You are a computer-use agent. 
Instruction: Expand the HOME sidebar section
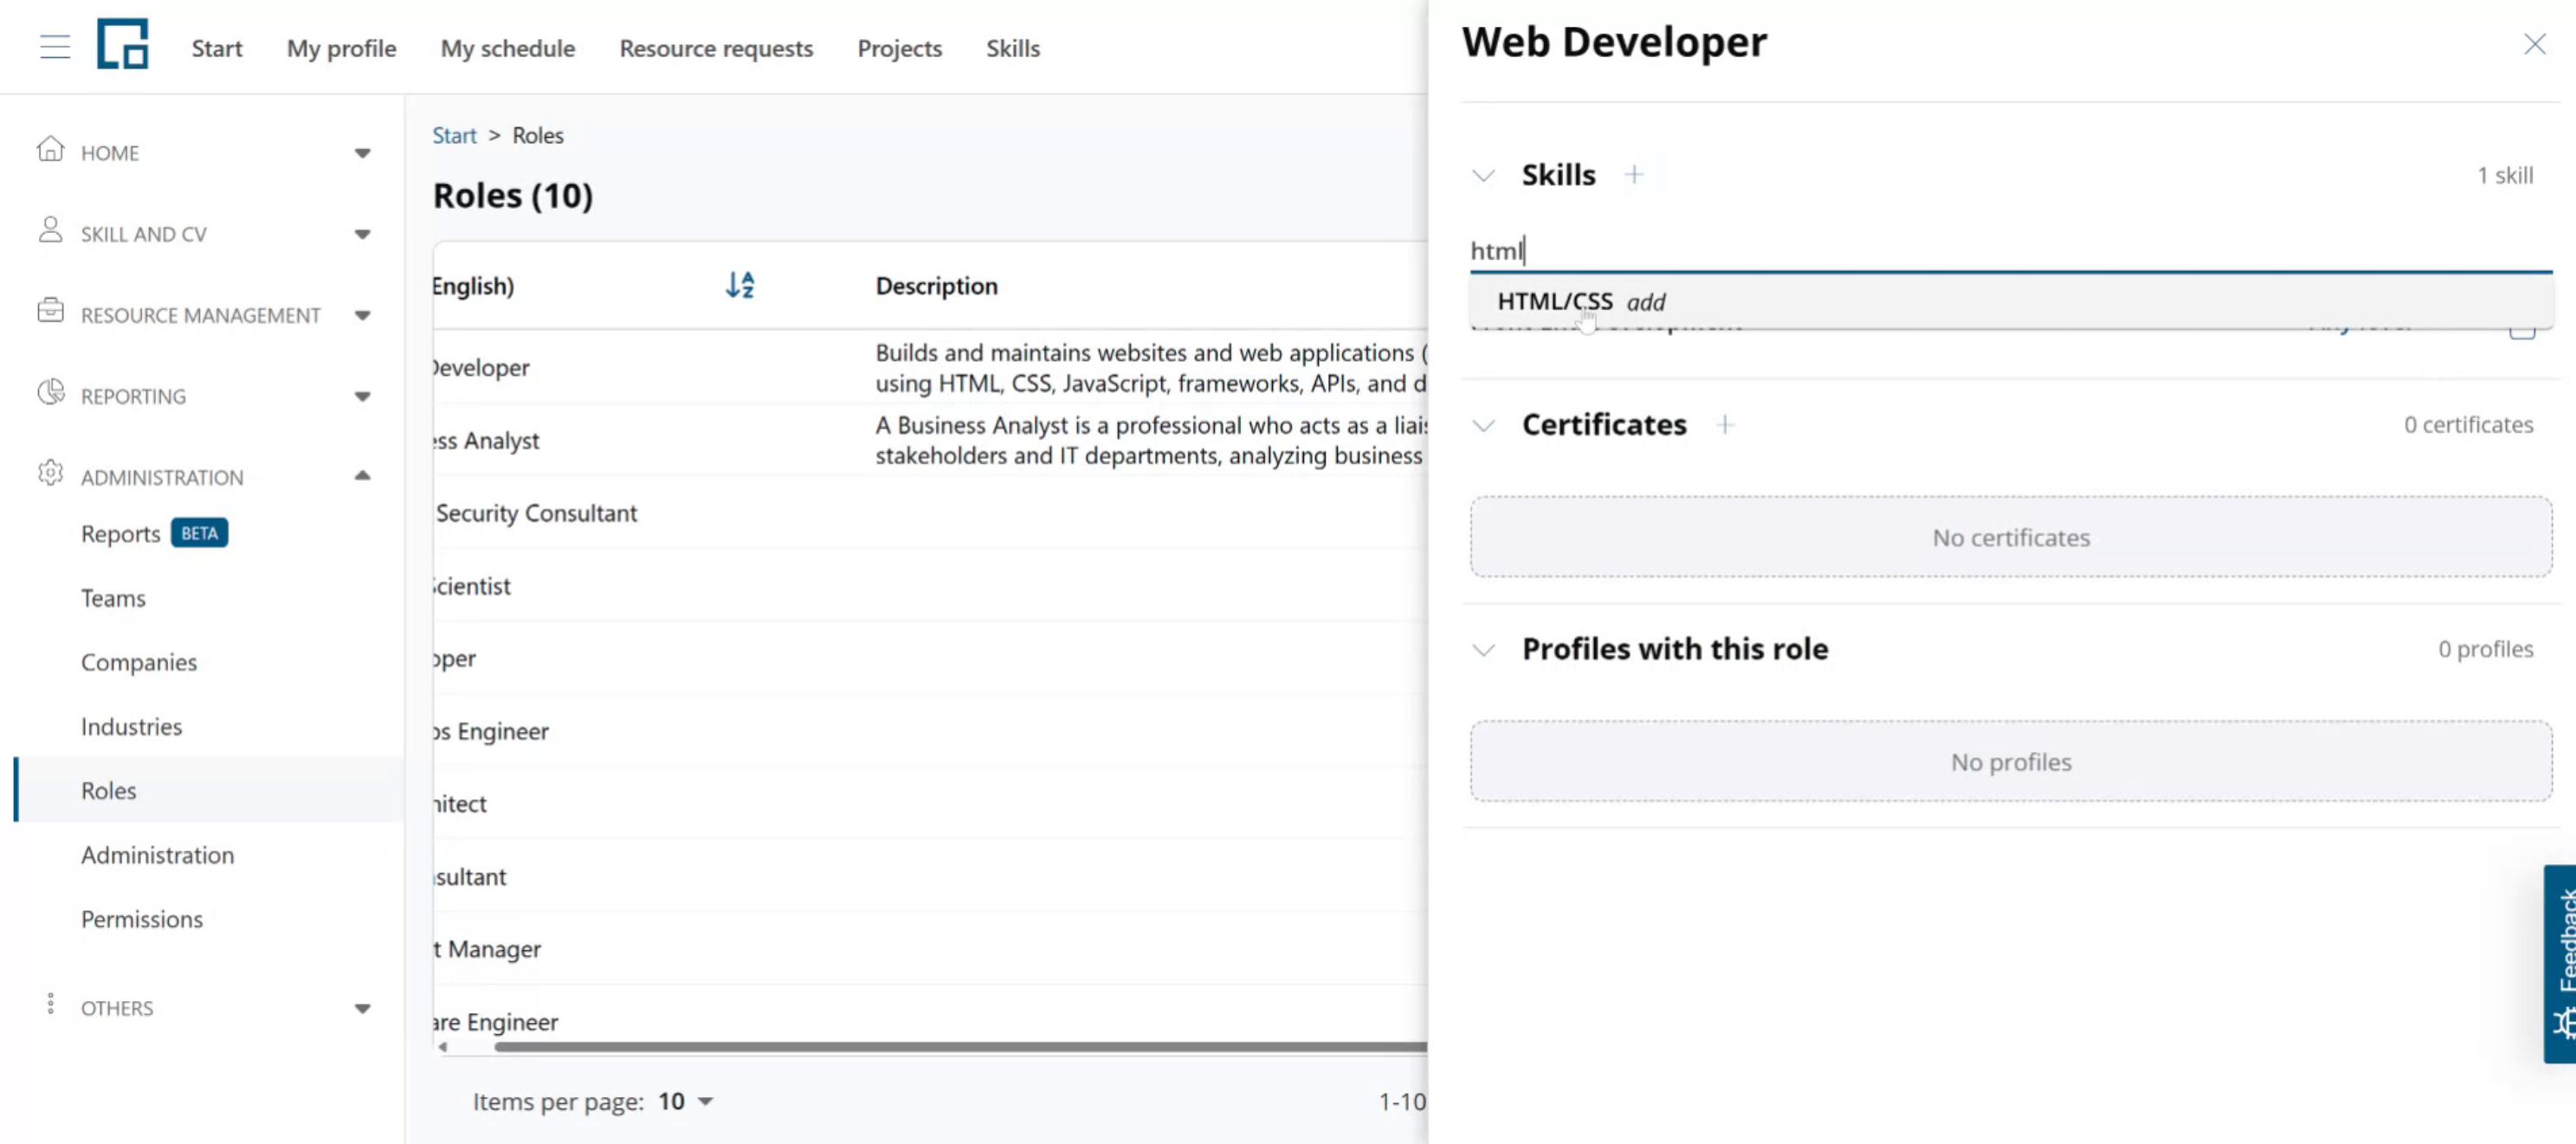pos(363,153)
